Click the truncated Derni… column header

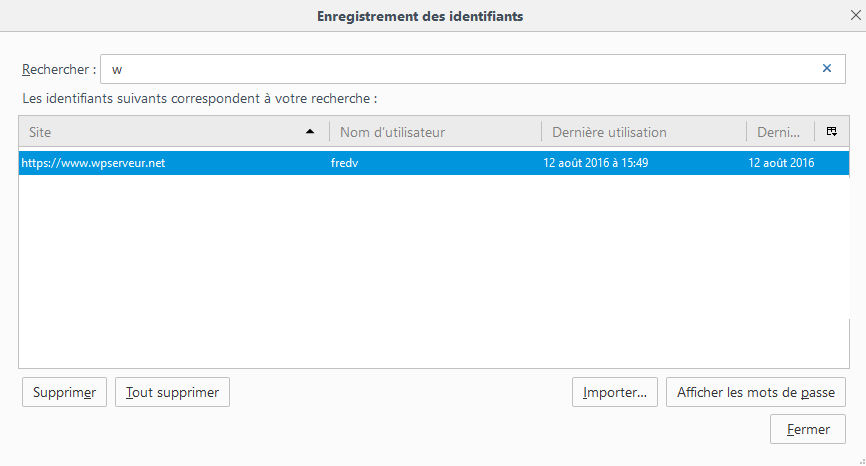[780, 132]
